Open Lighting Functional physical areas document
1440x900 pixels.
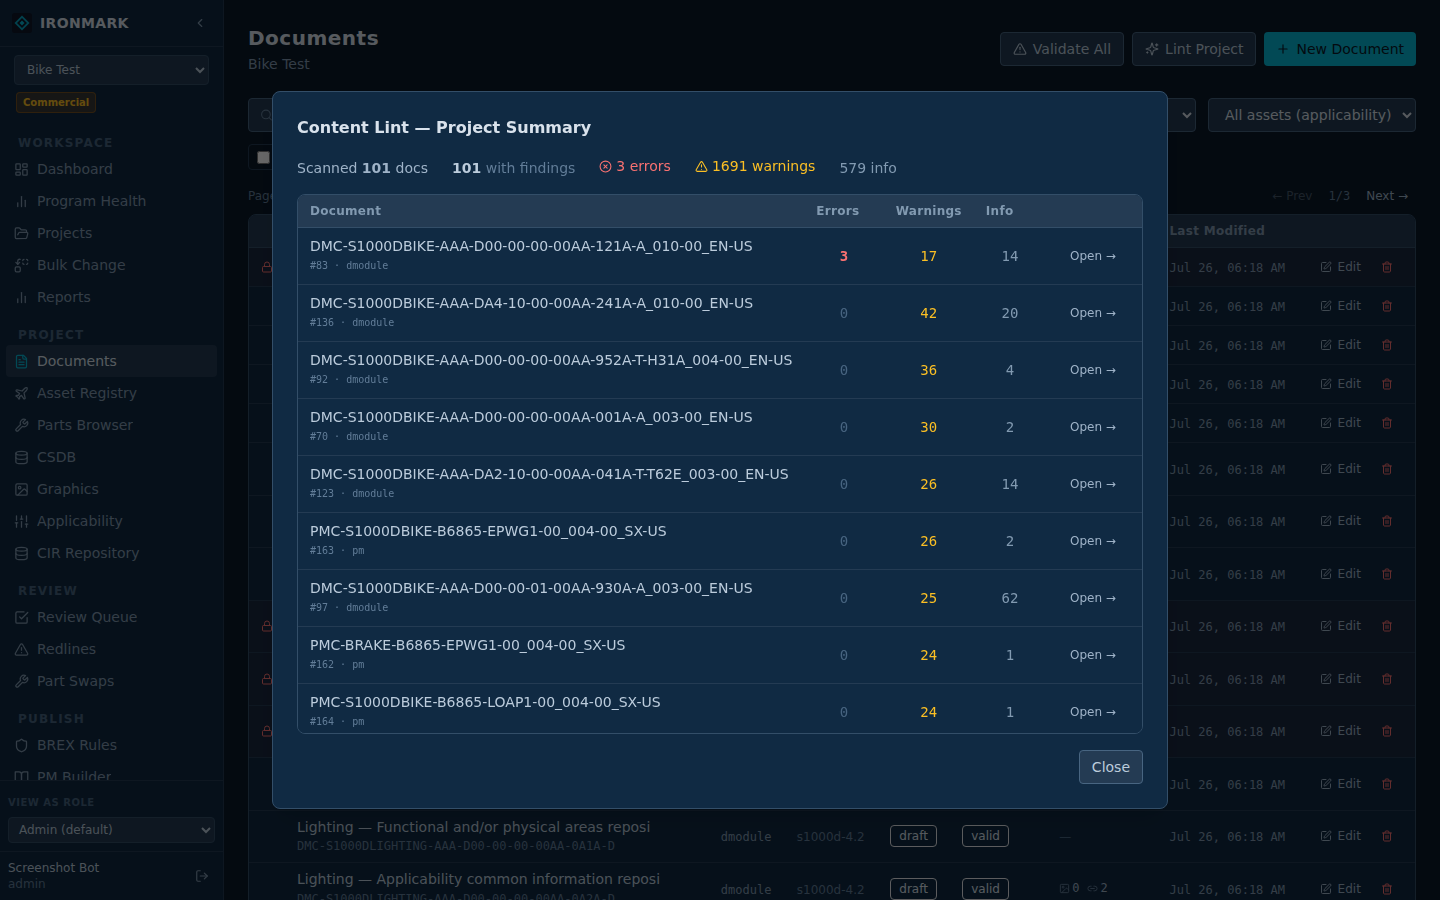[473, 827]
